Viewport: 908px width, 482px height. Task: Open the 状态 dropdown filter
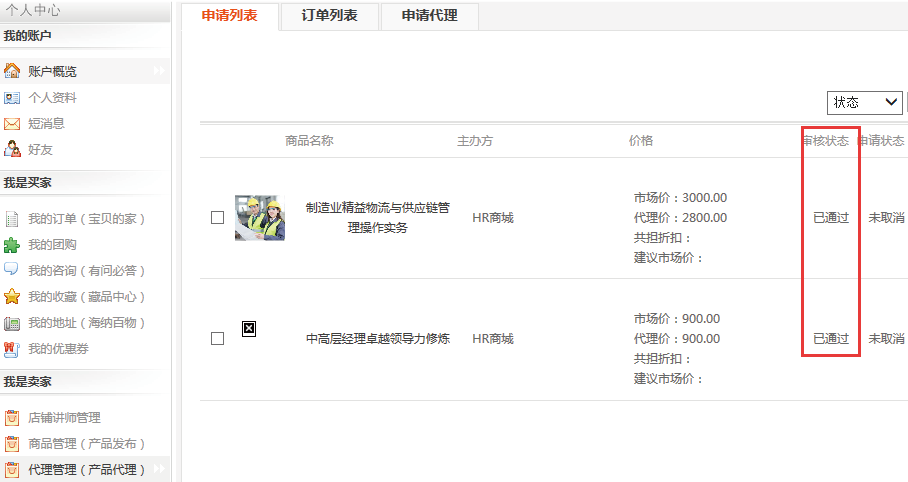point(864,102)
